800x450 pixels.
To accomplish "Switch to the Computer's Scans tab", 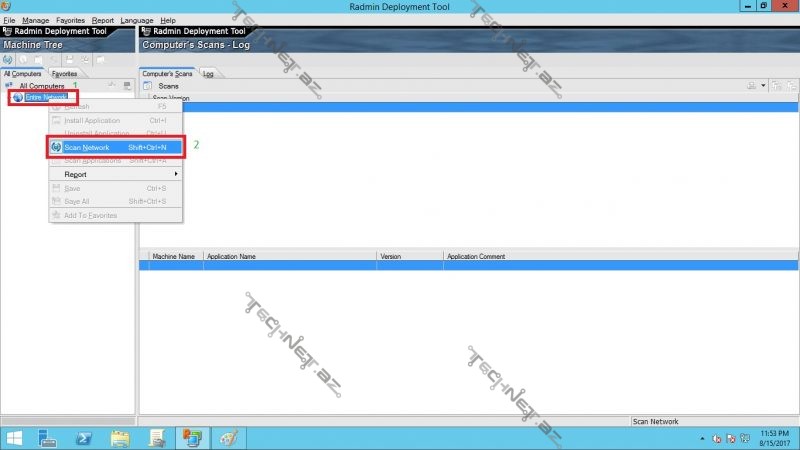I will [x=167, y=73].
